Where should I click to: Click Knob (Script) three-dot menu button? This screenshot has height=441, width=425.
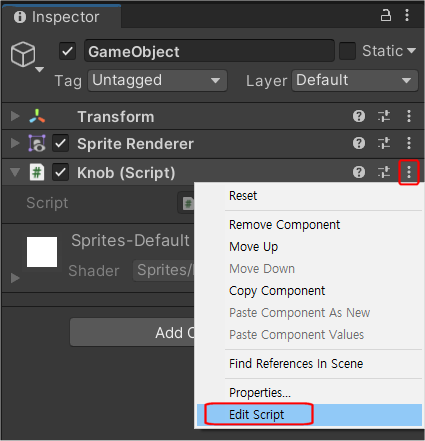(409, 172)
